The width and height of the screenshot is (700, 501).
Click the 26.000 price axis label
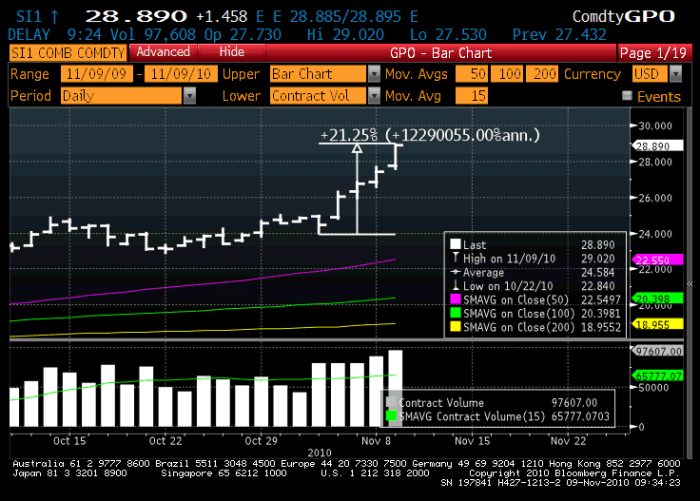tap(655, 198)
